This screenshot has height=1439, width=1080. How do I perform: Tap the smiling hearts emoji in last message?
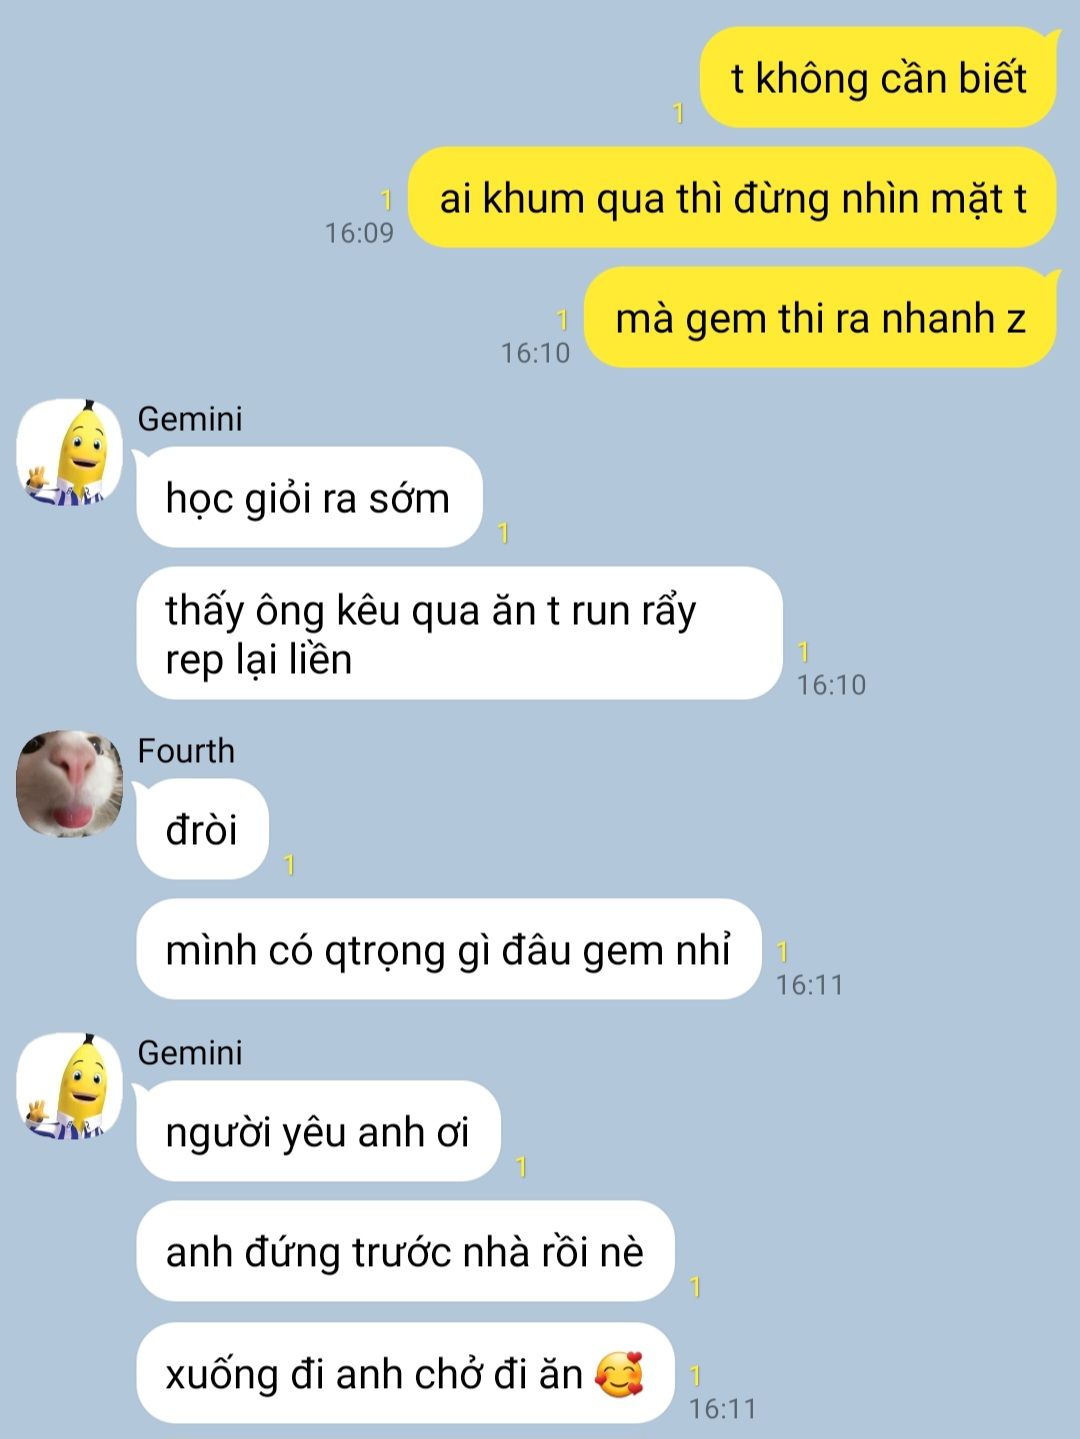point(619,1374)
